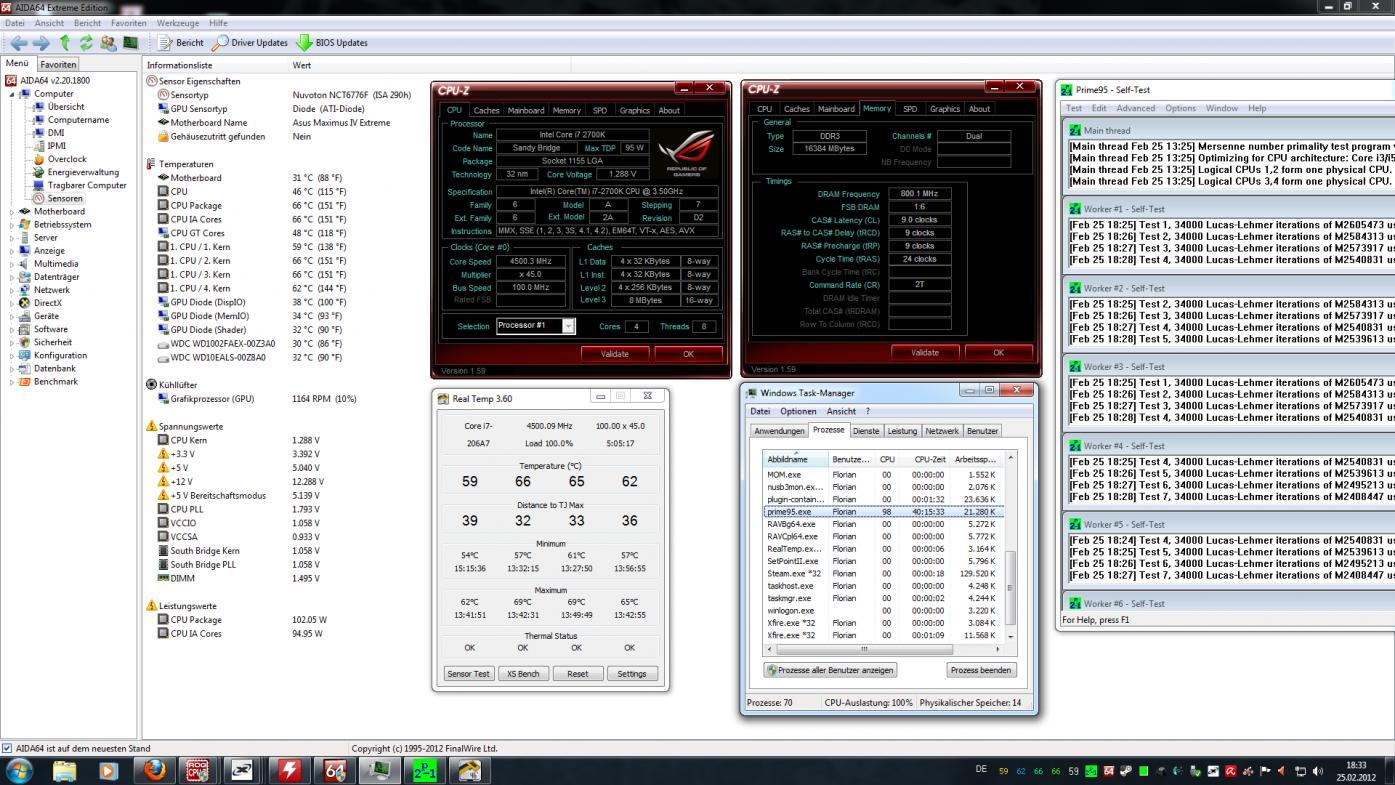The width and height of the screenshot is (1395, 785).
Task: Select the Overclock item in the tree
Action: pos(67,159)
